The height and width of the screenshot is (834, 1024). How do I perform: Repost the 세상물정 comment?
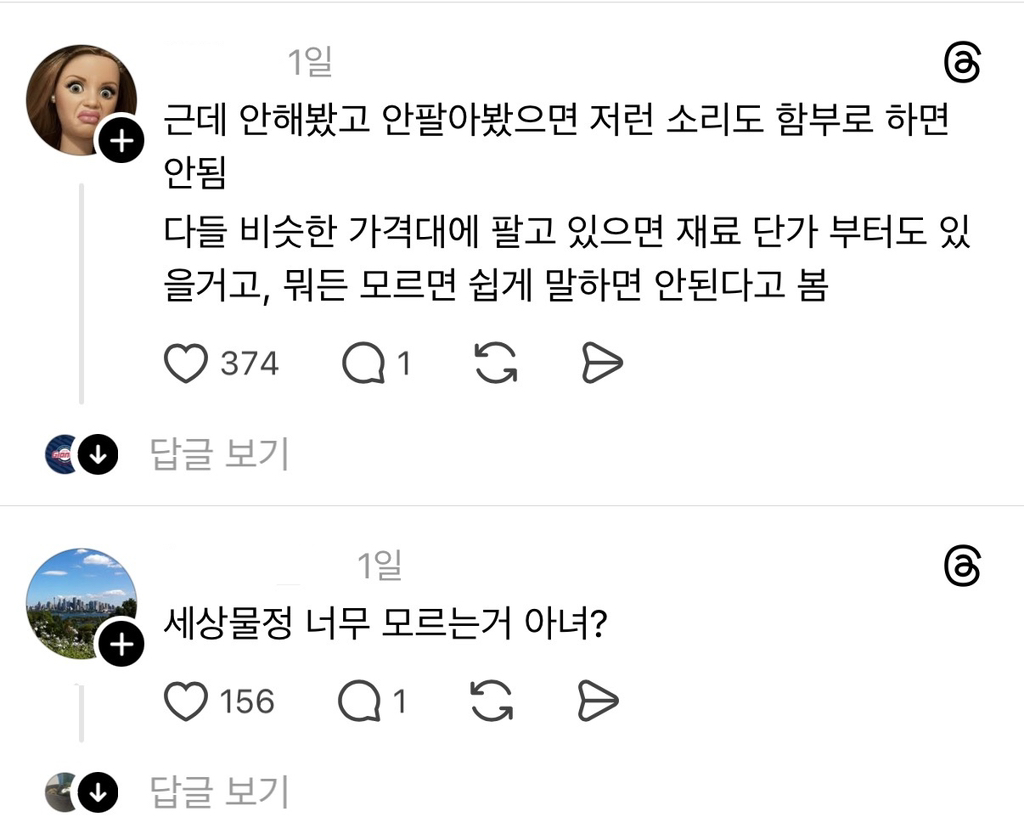[493, 702]
